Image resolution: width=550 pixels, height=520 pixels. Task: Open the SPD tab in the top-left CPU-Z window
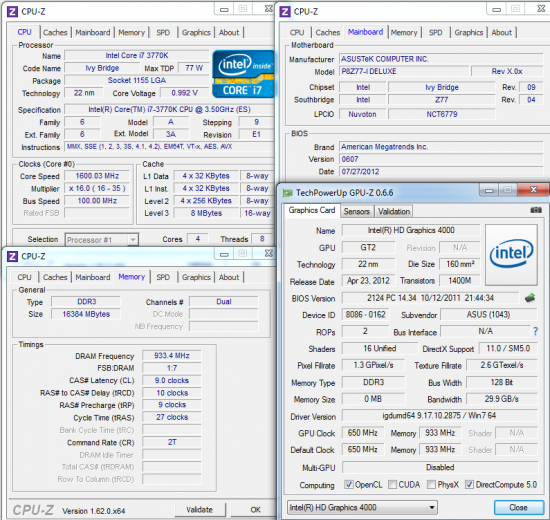point(163,33)
